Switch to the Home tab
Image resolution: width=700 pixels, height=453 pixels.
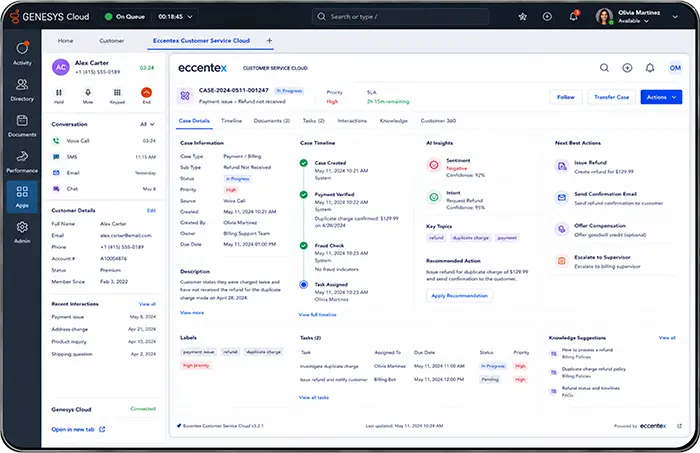coord(65,41)
